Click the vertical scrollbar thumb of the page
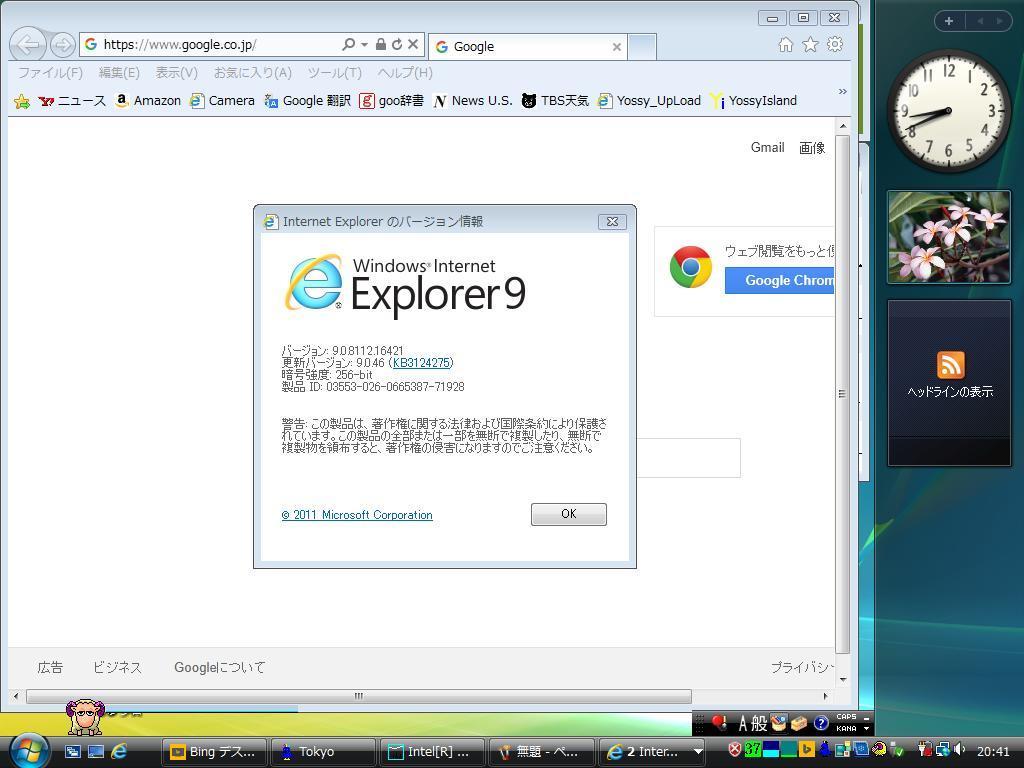Screen dimensions: 1024x768 pos(842,394)
